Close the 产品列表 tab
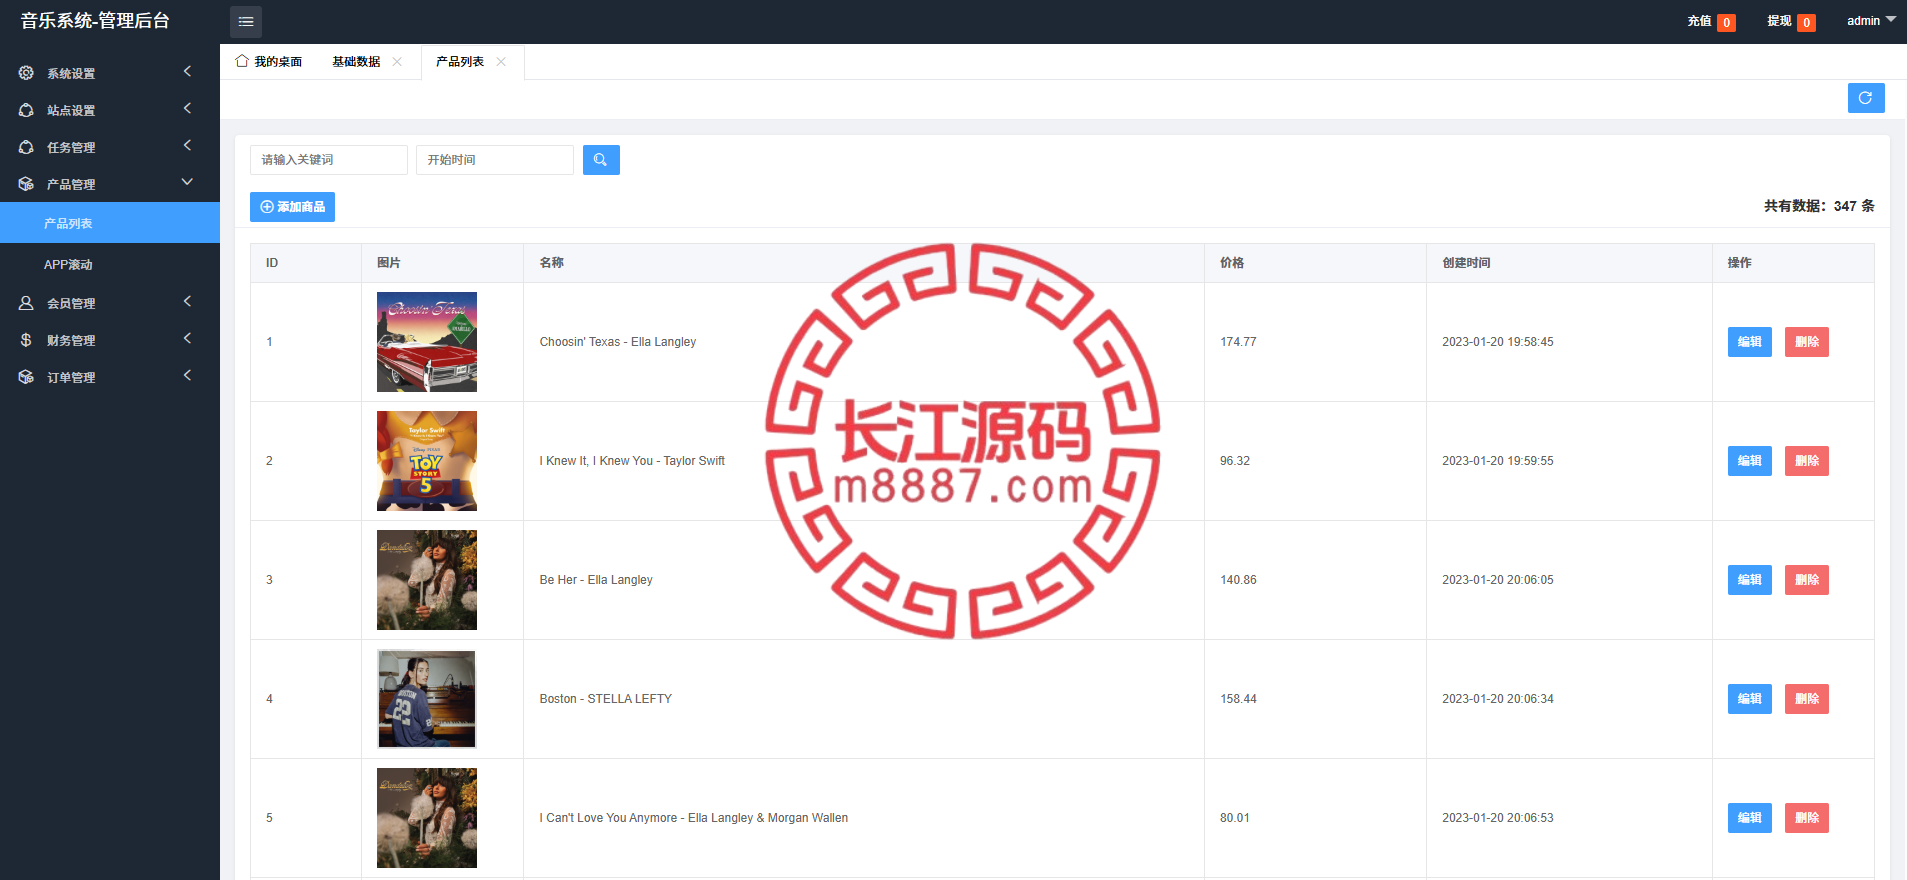1907x880 pixels. (x=501, y=62)
